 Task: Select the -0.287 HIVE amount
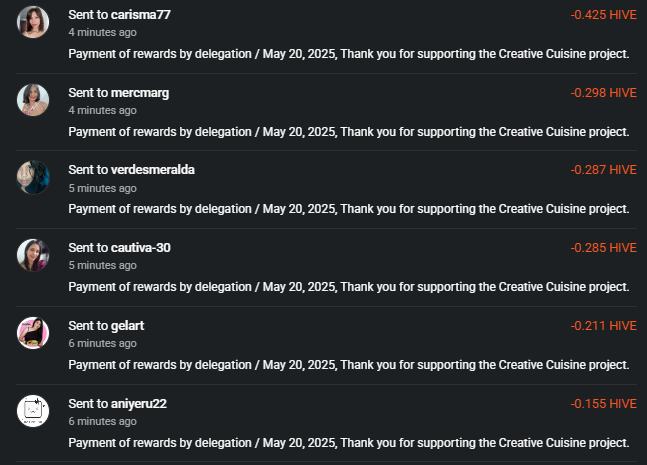[x=604, y=170]
